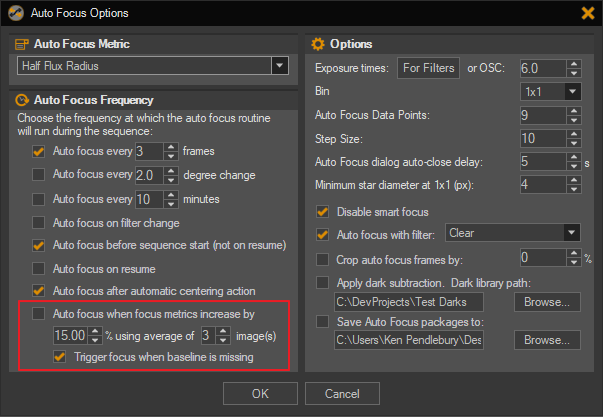Click the Auto Focus Options title icon
Screen dimensions: 603x417
click(x=16, y=13)
